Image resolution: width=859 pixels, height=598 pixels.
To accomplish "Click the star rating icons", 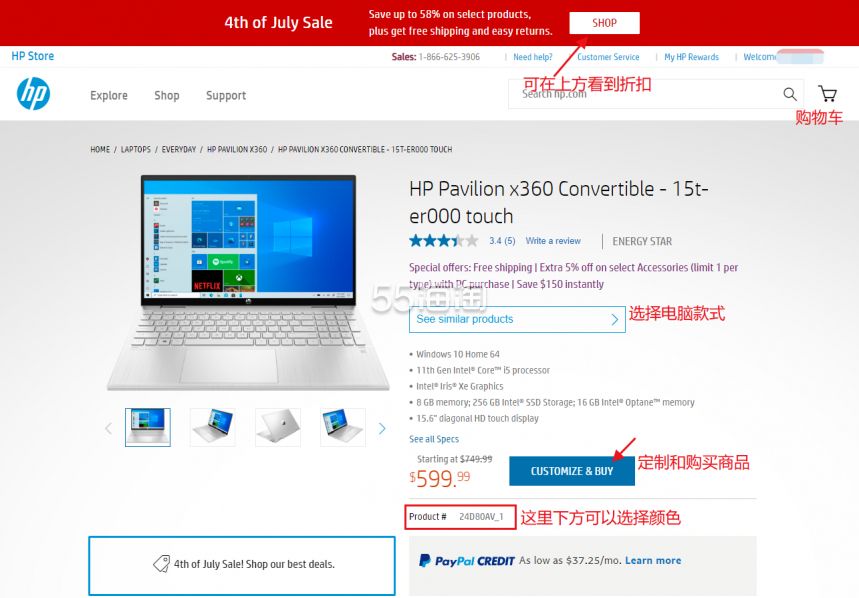I will [444, 240].
